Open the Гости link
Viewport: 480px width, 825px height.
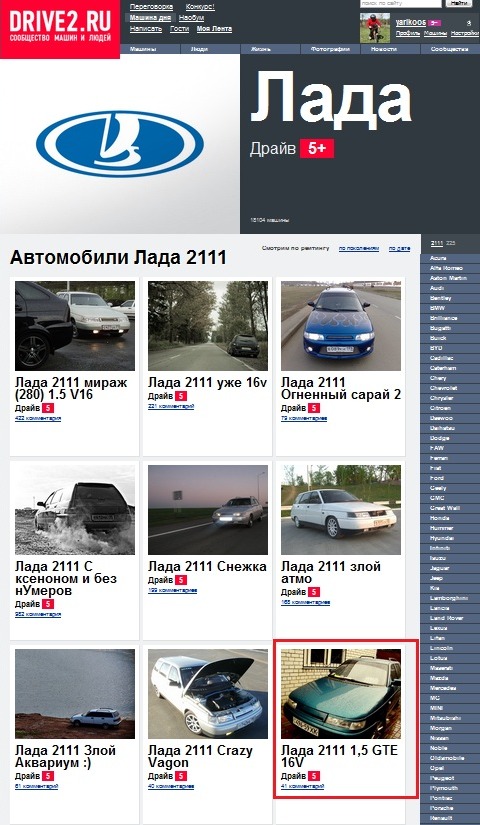179,29
